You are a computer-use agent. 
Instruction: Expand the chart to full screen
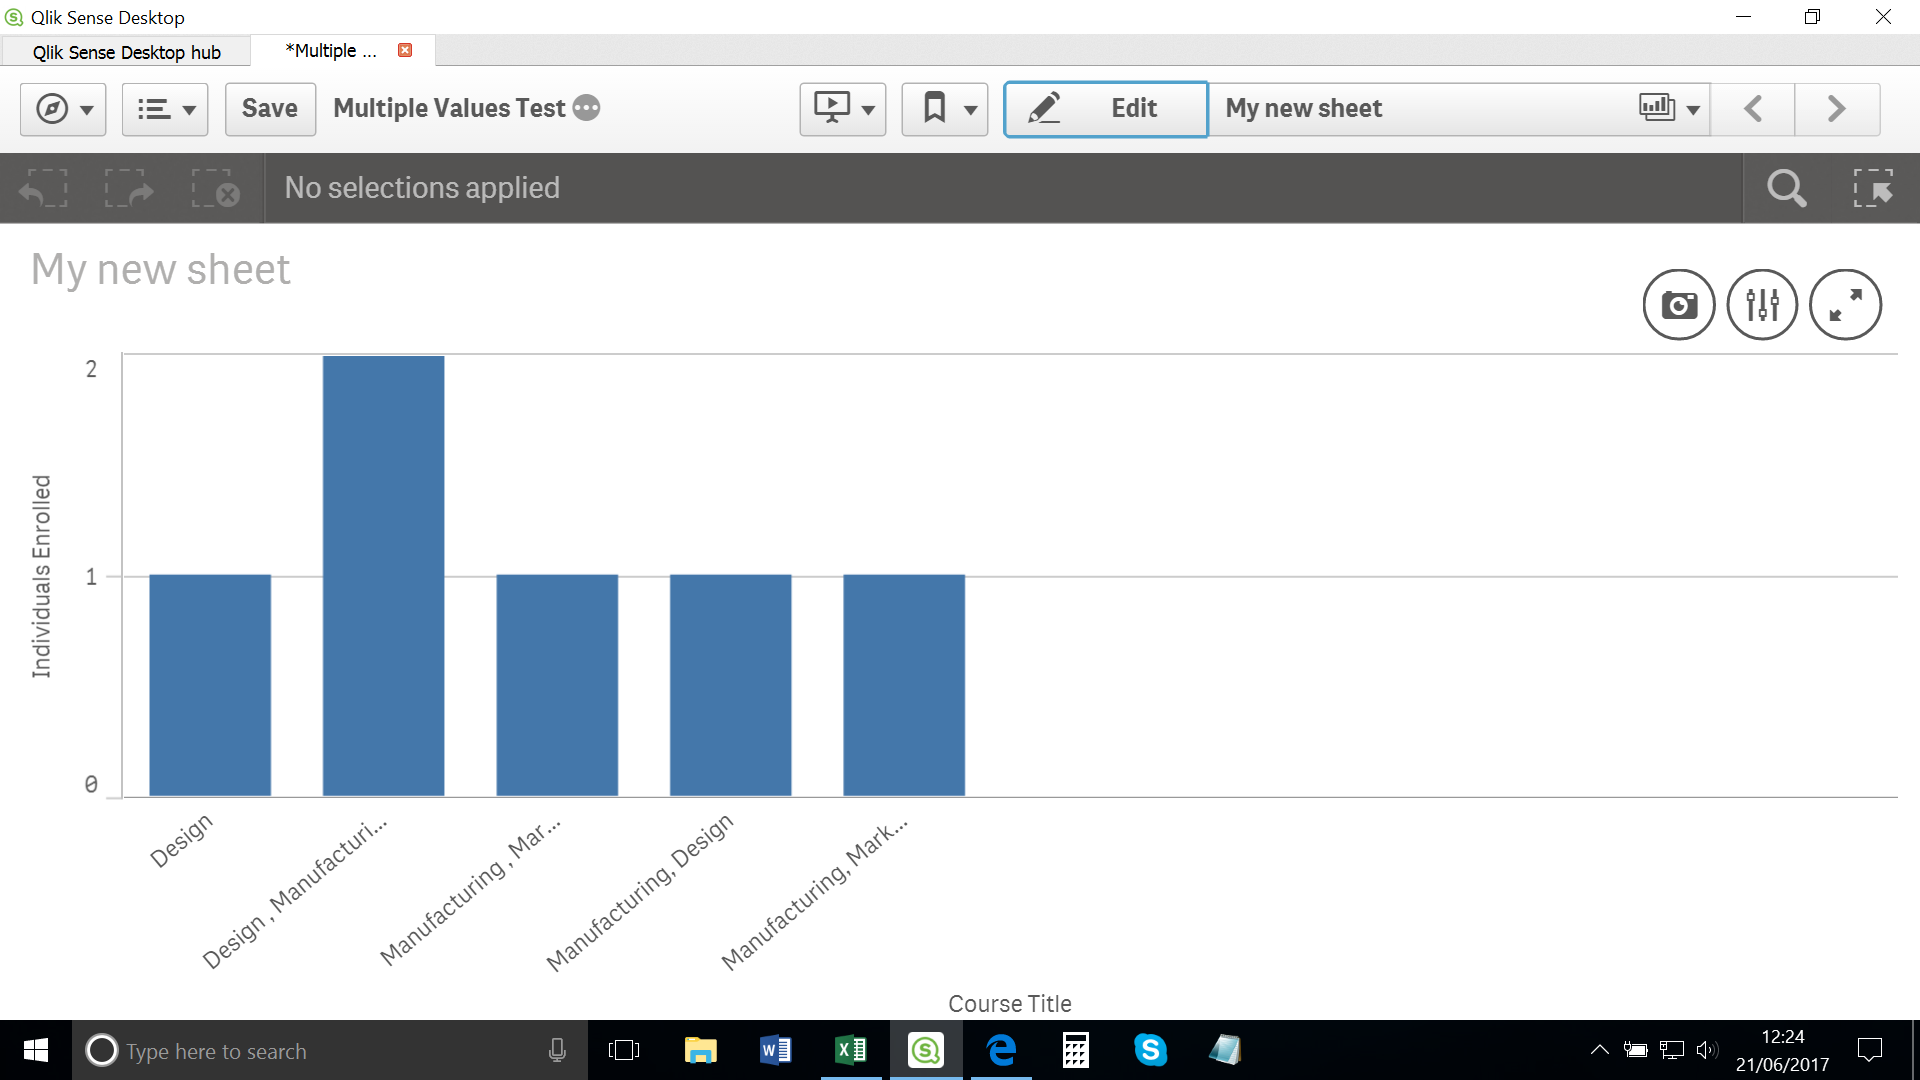click(x=1845, y=305)
